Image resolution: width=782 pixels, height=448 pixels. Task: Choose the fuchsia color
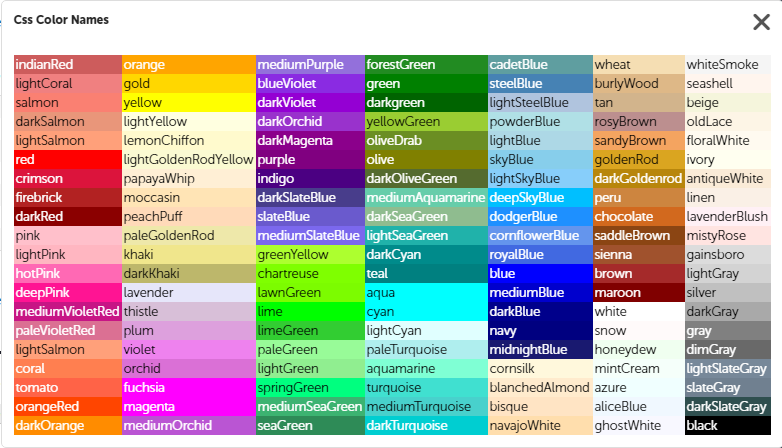[x=189, y=387]
